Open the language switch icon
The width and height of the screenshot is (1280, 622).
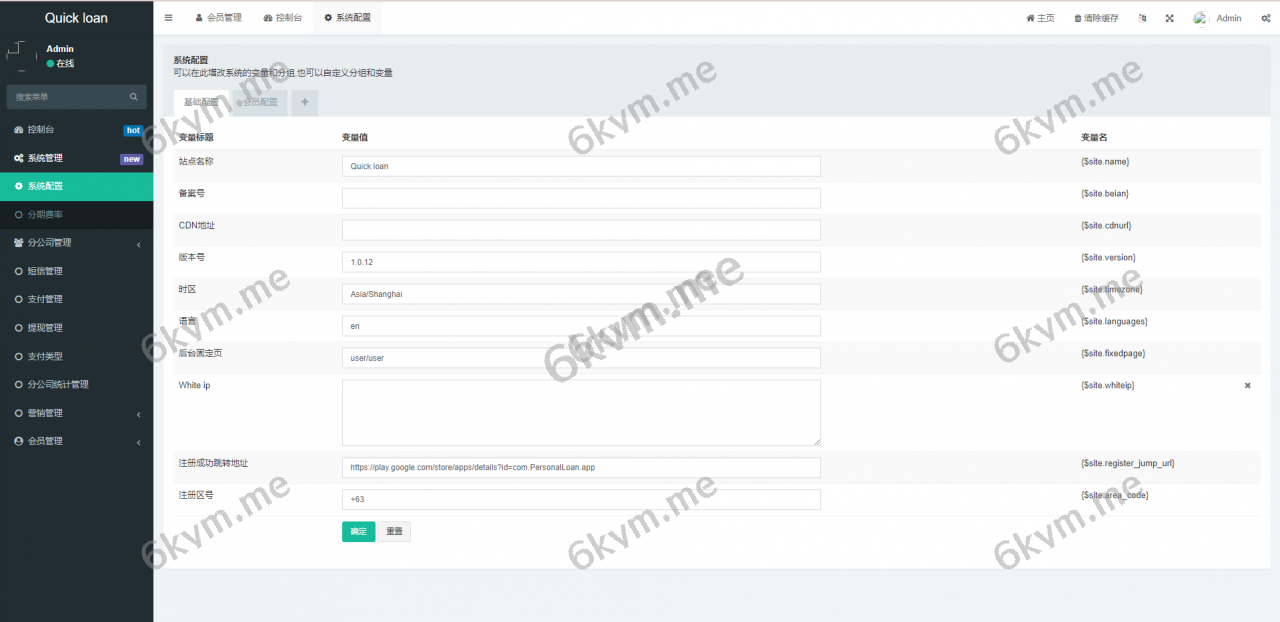point(1142,18)
